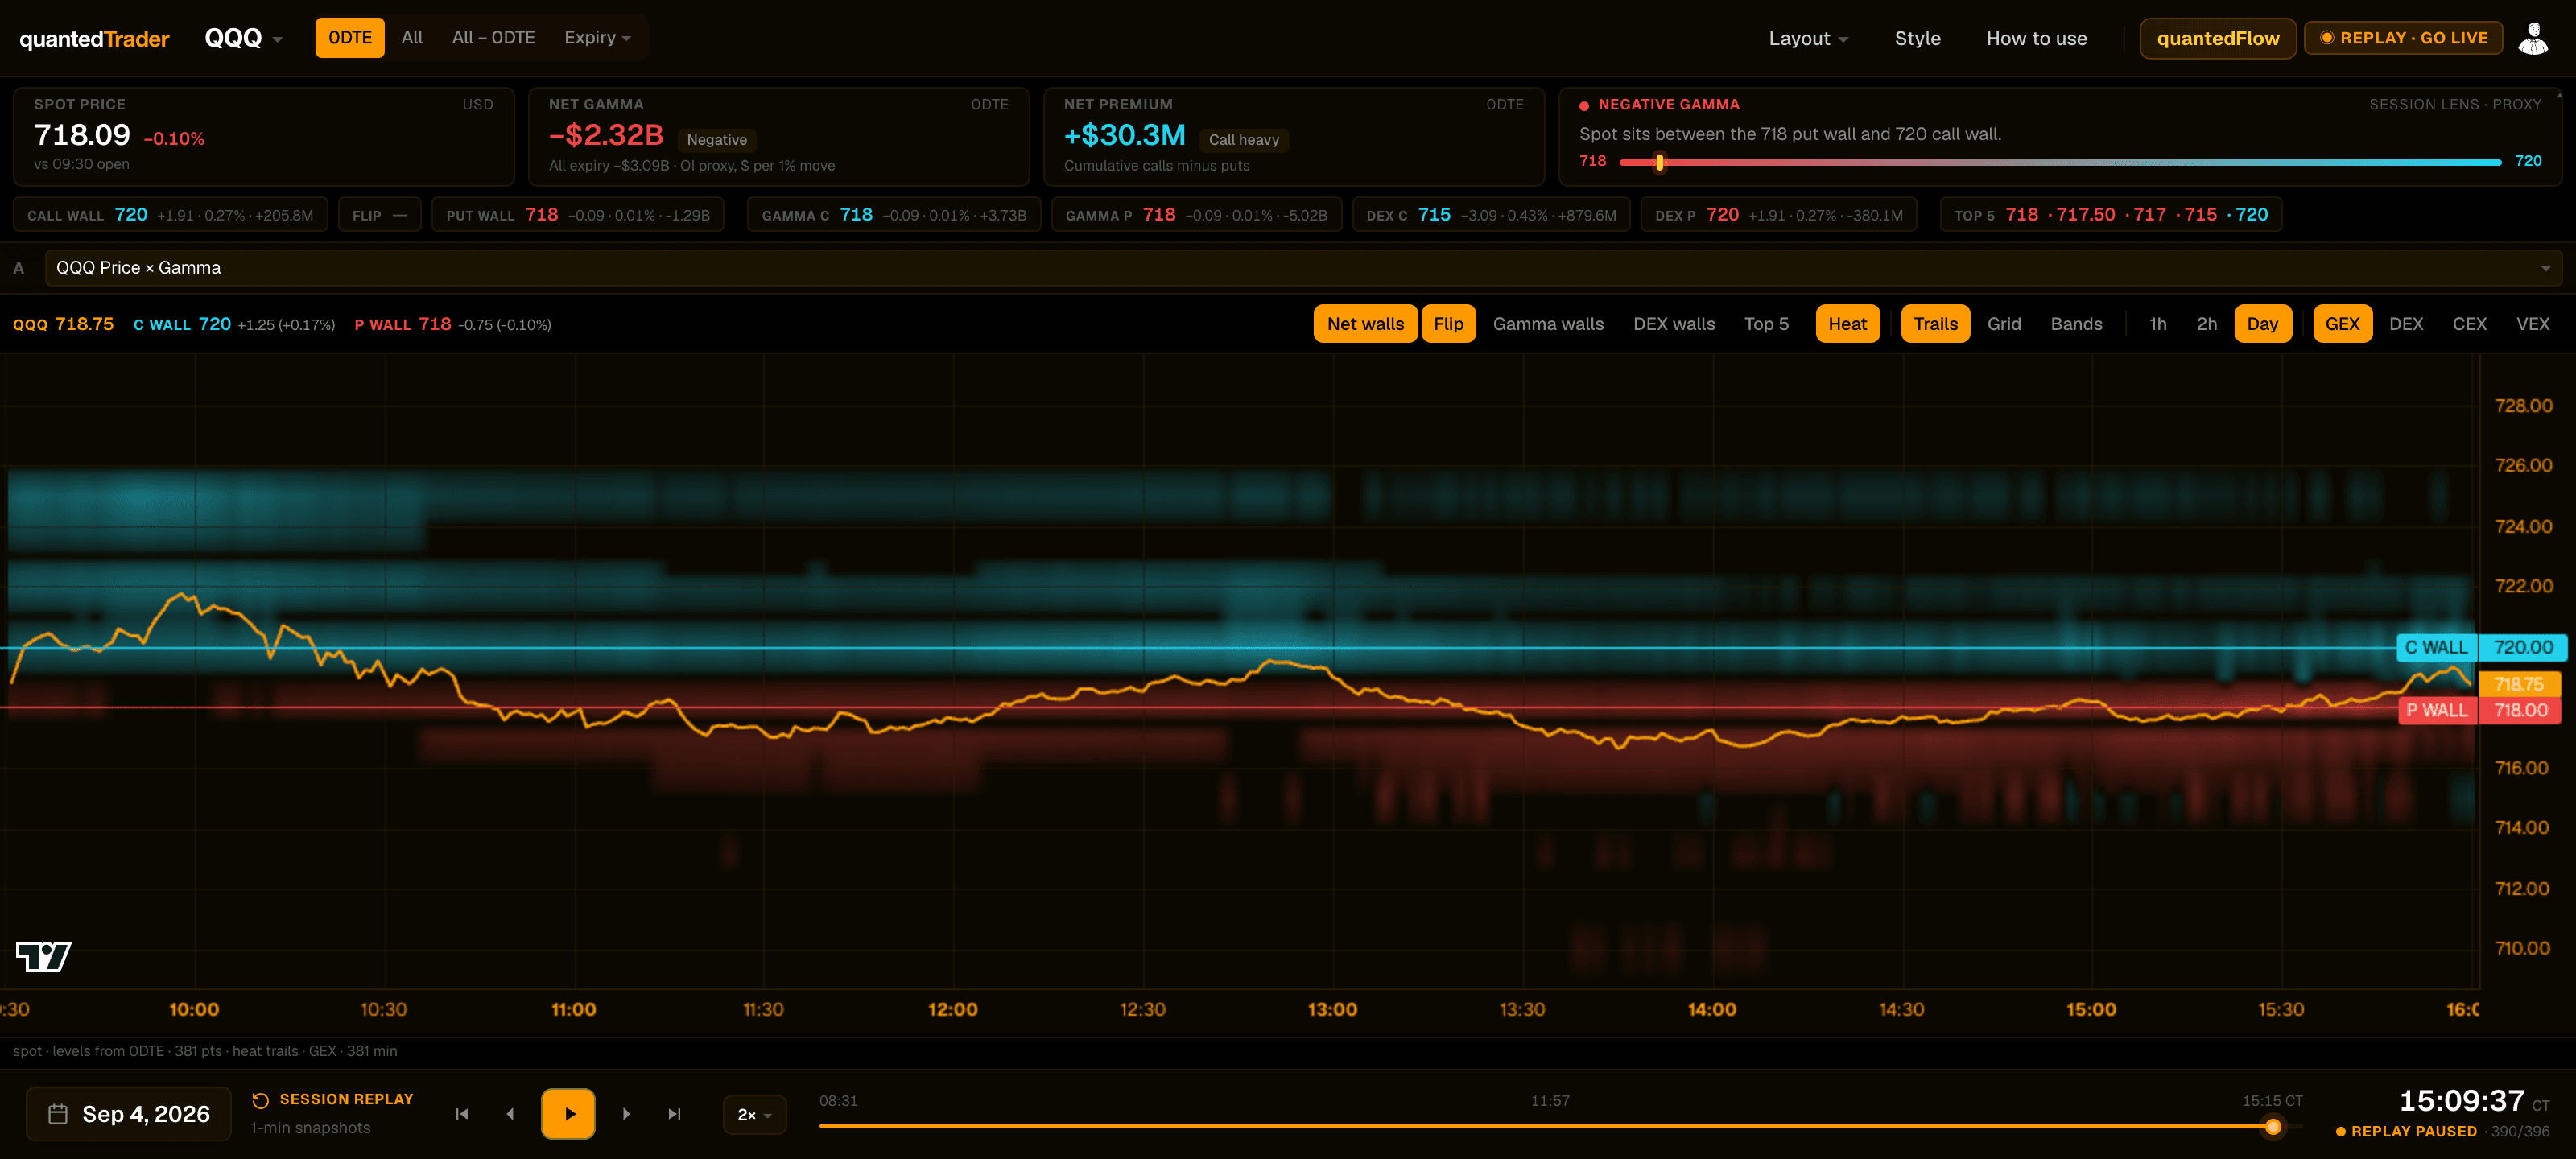2576x1159 pixels.
Task: Click the quantedTrader logo
Action: (x=95, y=39)
